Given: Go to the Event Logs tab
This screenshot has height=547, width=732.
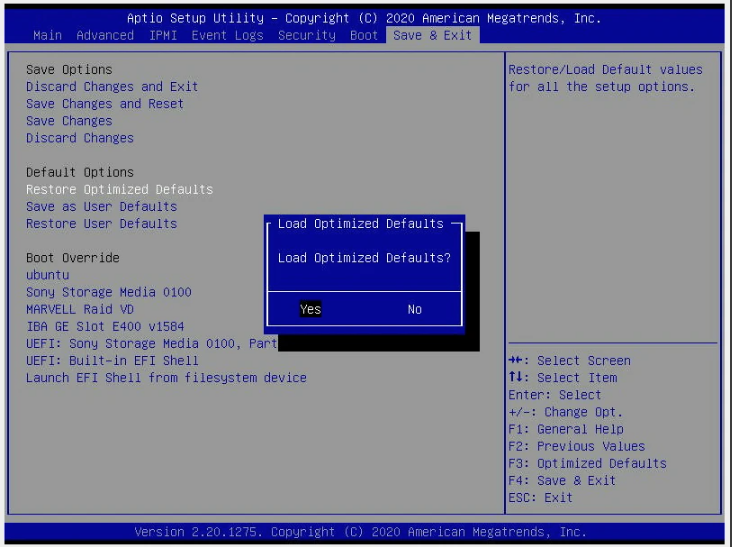Looking at the screenshot, I should 227,35.
